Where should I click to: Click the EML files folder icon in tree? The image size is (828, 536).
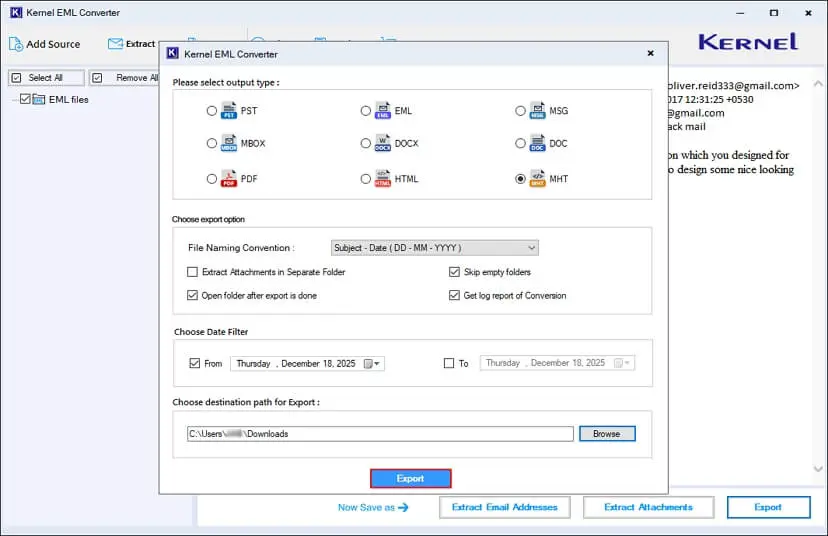39,99
